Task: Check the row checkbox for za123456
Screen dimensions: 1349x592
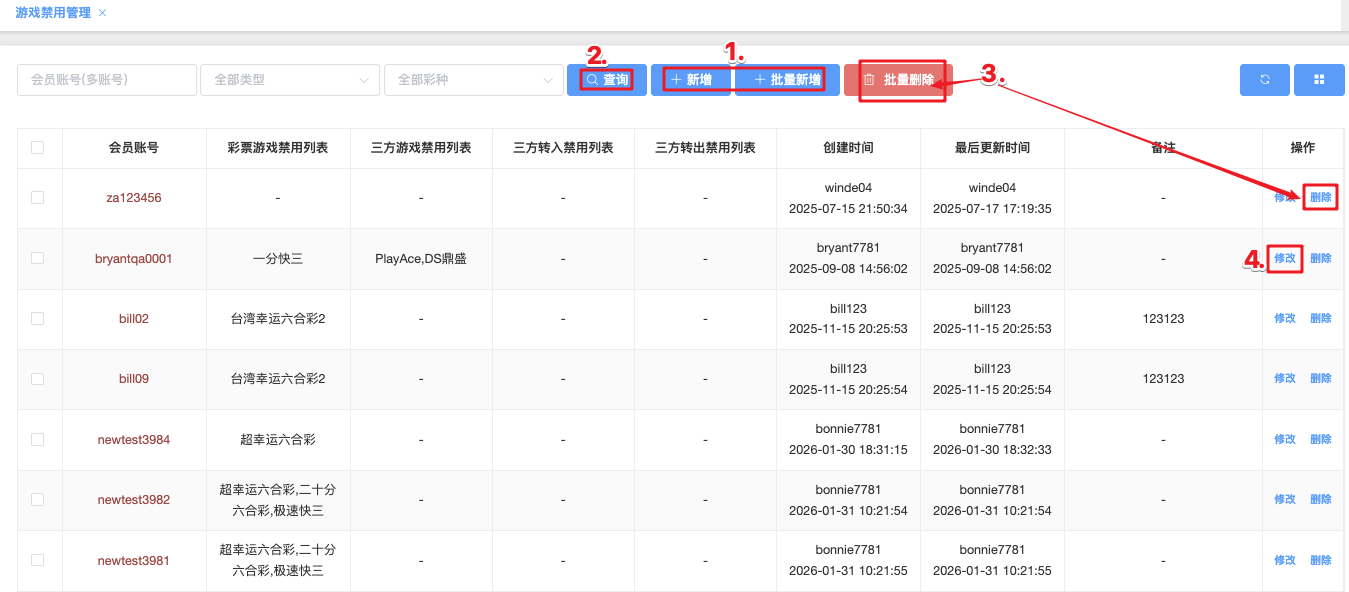Action: tap(38, 198)
